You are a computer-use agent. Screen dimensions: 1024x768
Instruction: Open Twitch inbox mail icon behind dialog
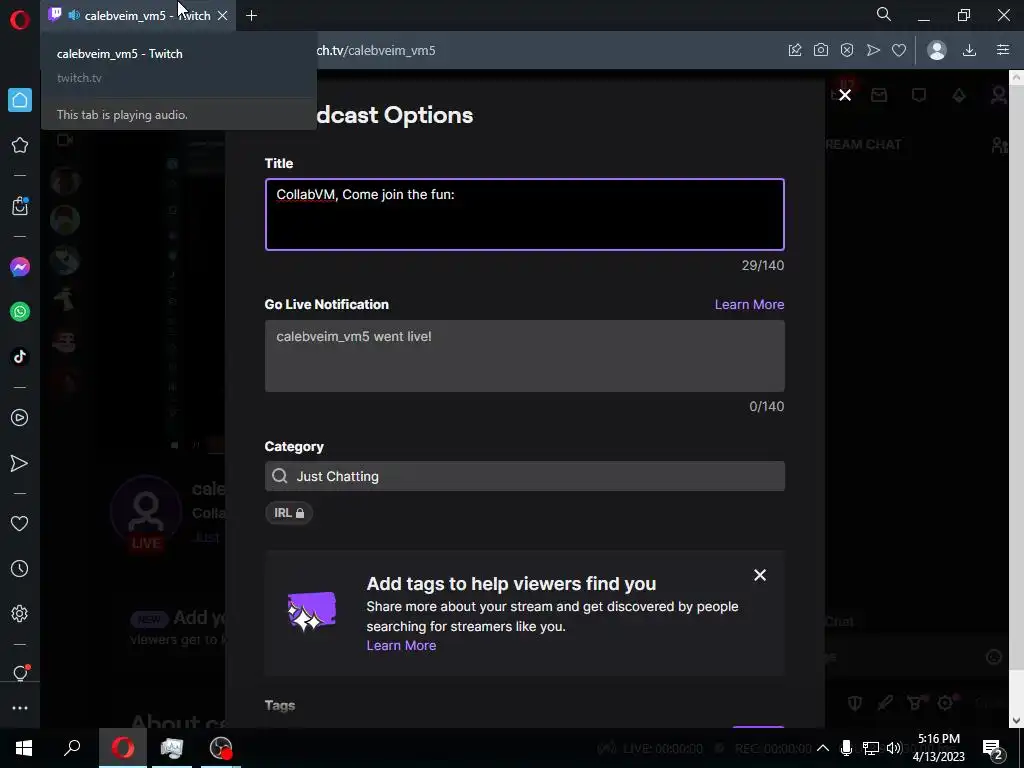coord(879,95)
